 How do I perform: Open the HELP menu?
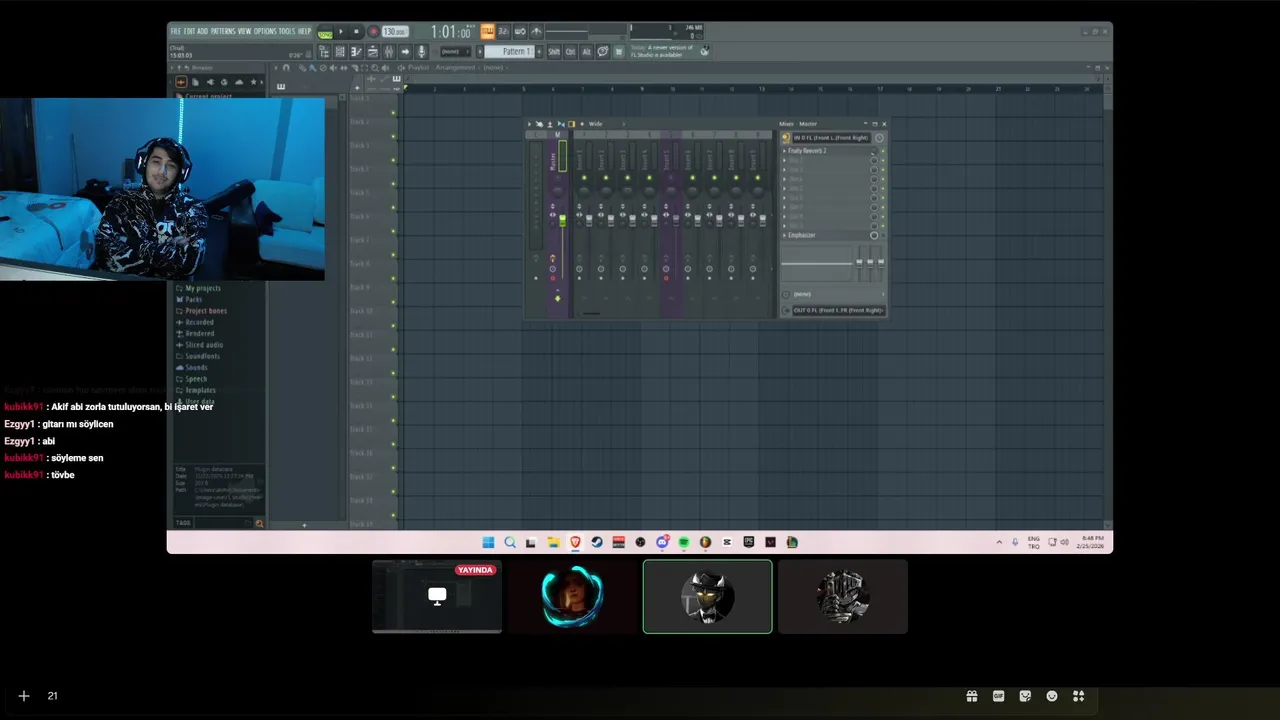tap(304, 31)
